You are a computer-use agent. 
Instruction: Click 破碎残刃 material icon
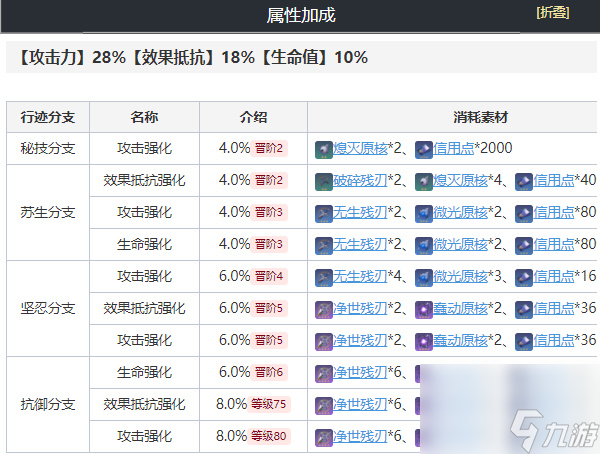coord(324,182)
